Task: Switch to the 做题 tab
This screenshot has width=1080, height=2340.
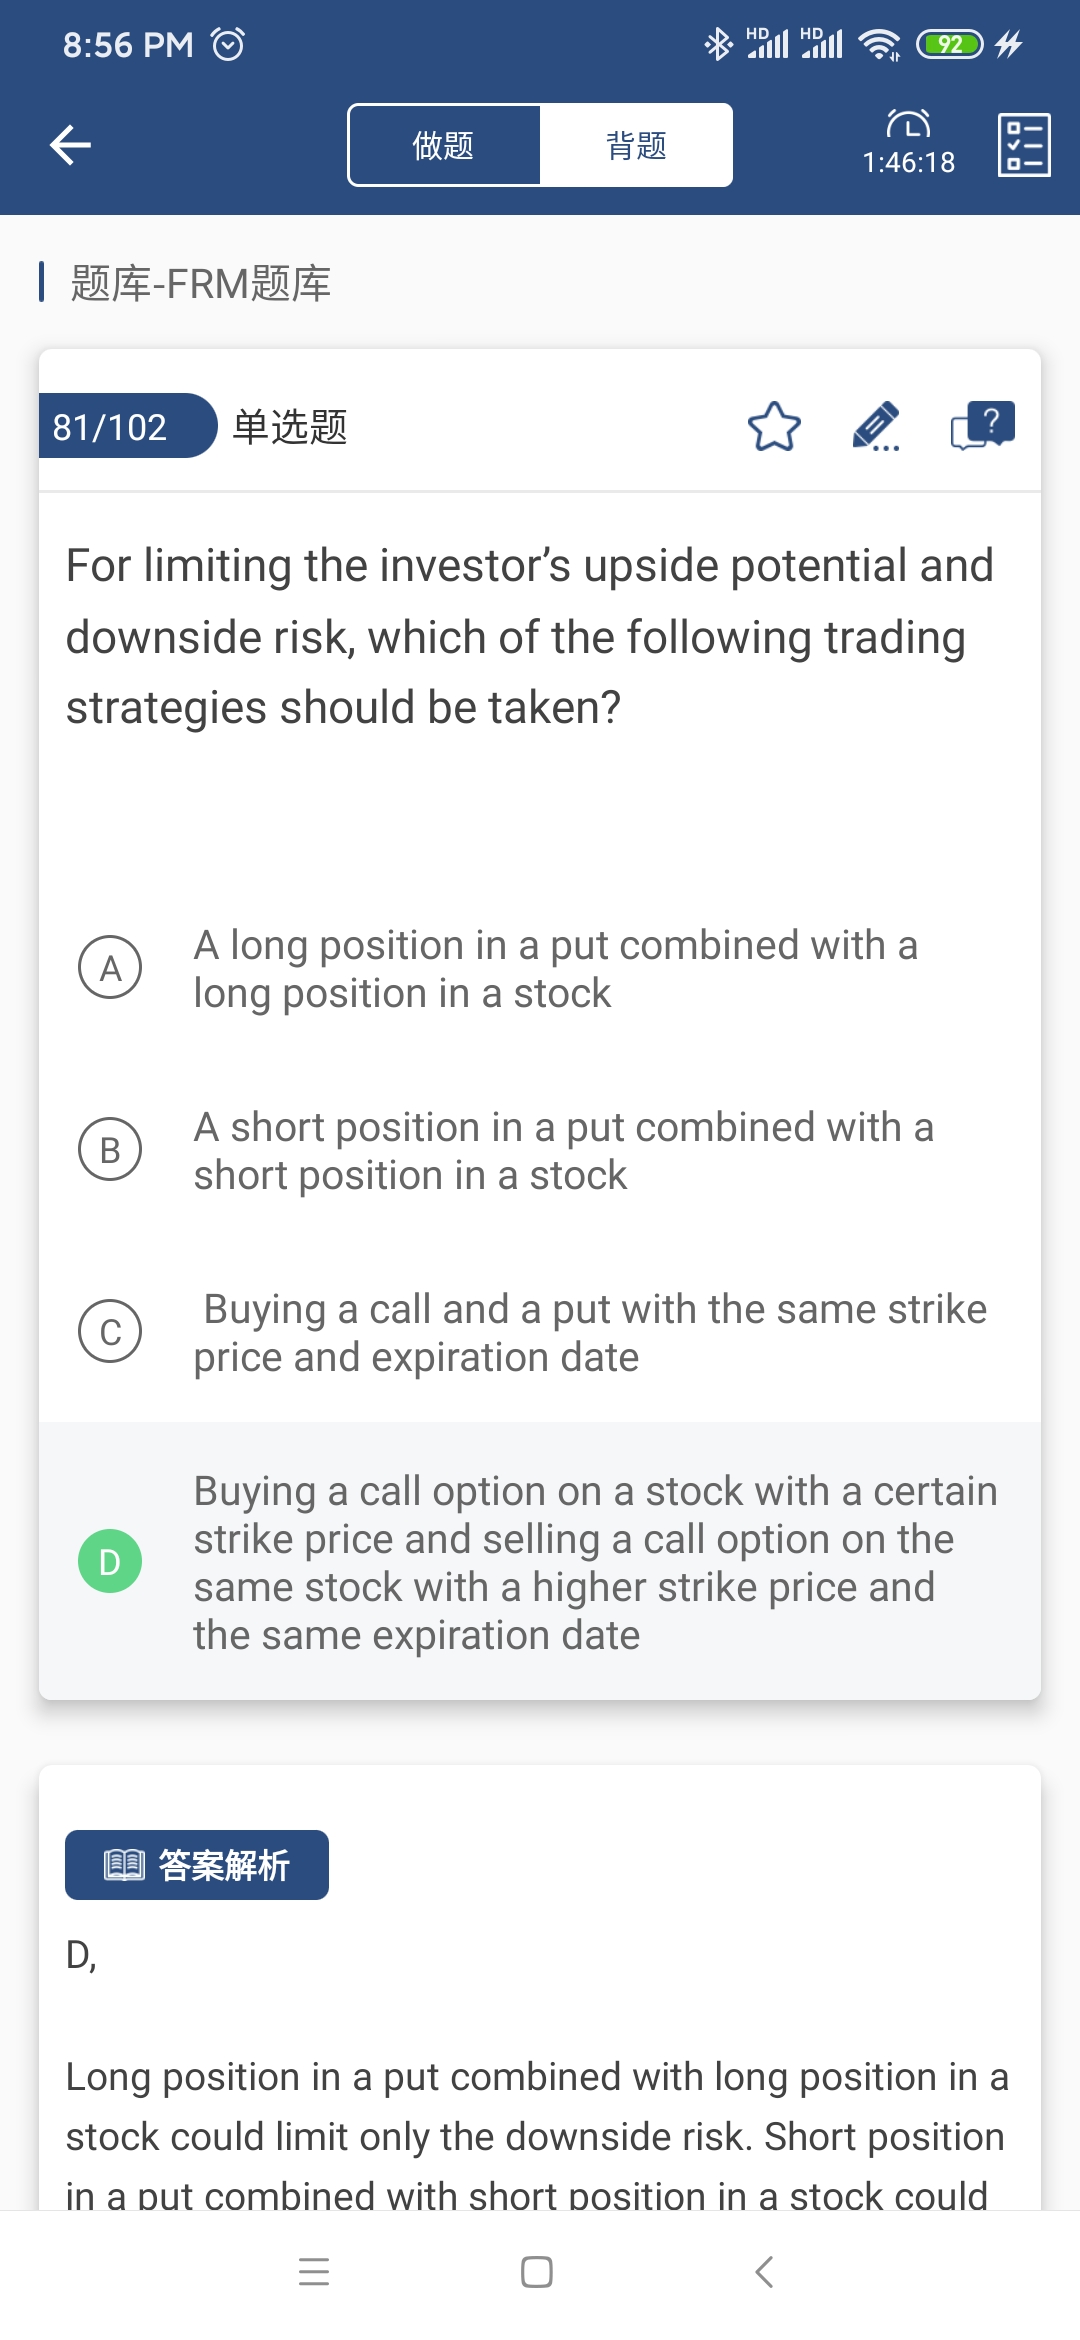Action: point(444,145)
